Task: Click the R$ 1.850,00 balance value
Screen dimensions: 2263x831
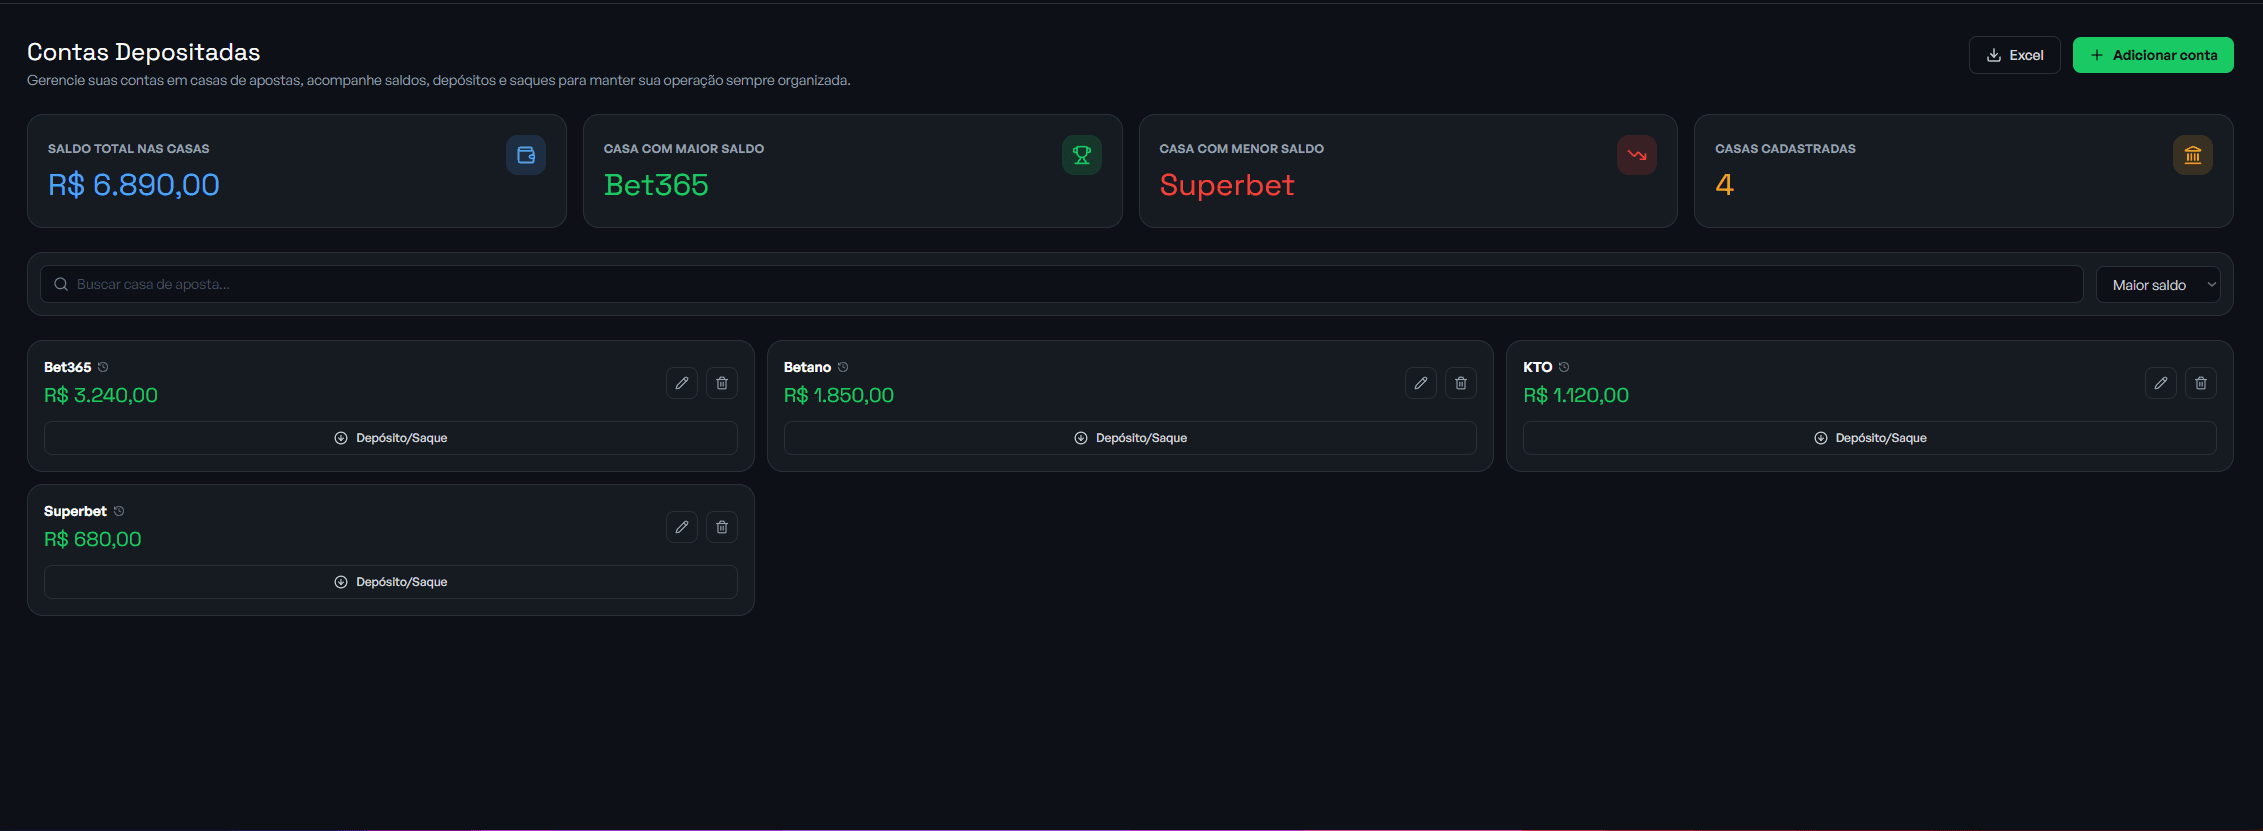Action: point(839,395)
